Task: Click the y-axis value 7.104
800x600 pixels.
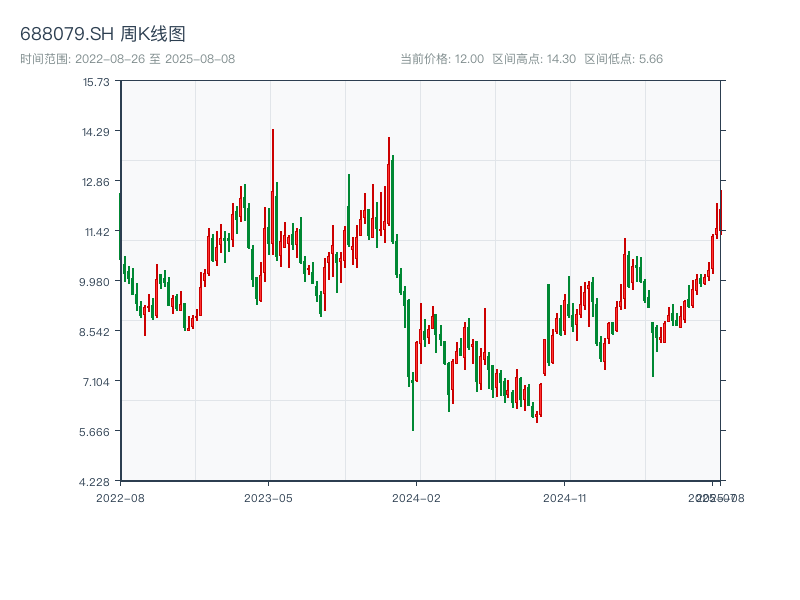Action: tap(96, 382)
